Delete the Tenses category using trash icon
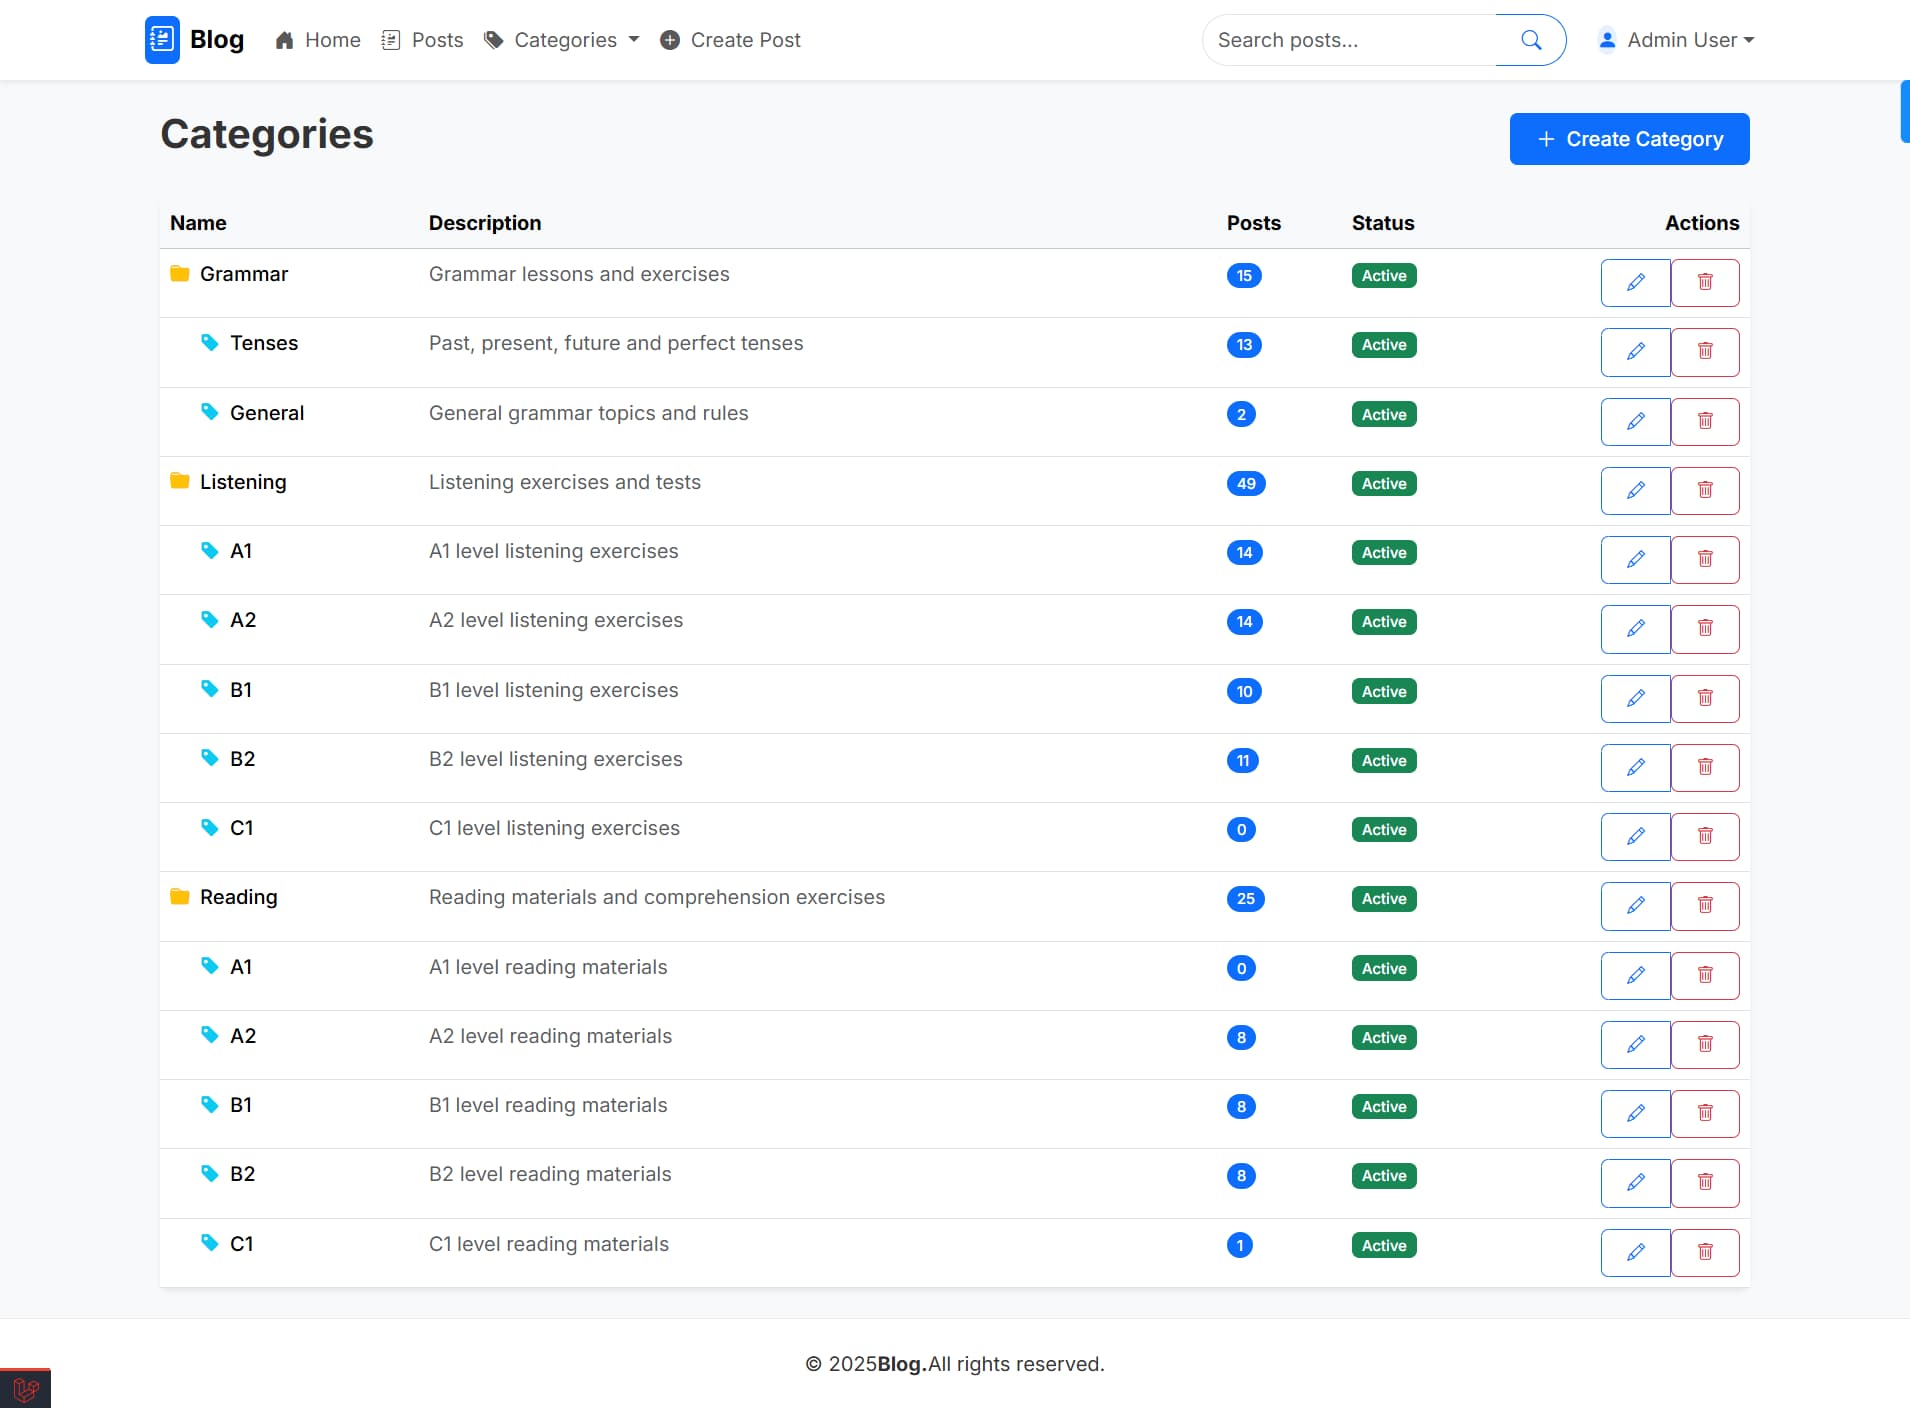This screenshot has width=1910, height=1408. pos(1705,352)
